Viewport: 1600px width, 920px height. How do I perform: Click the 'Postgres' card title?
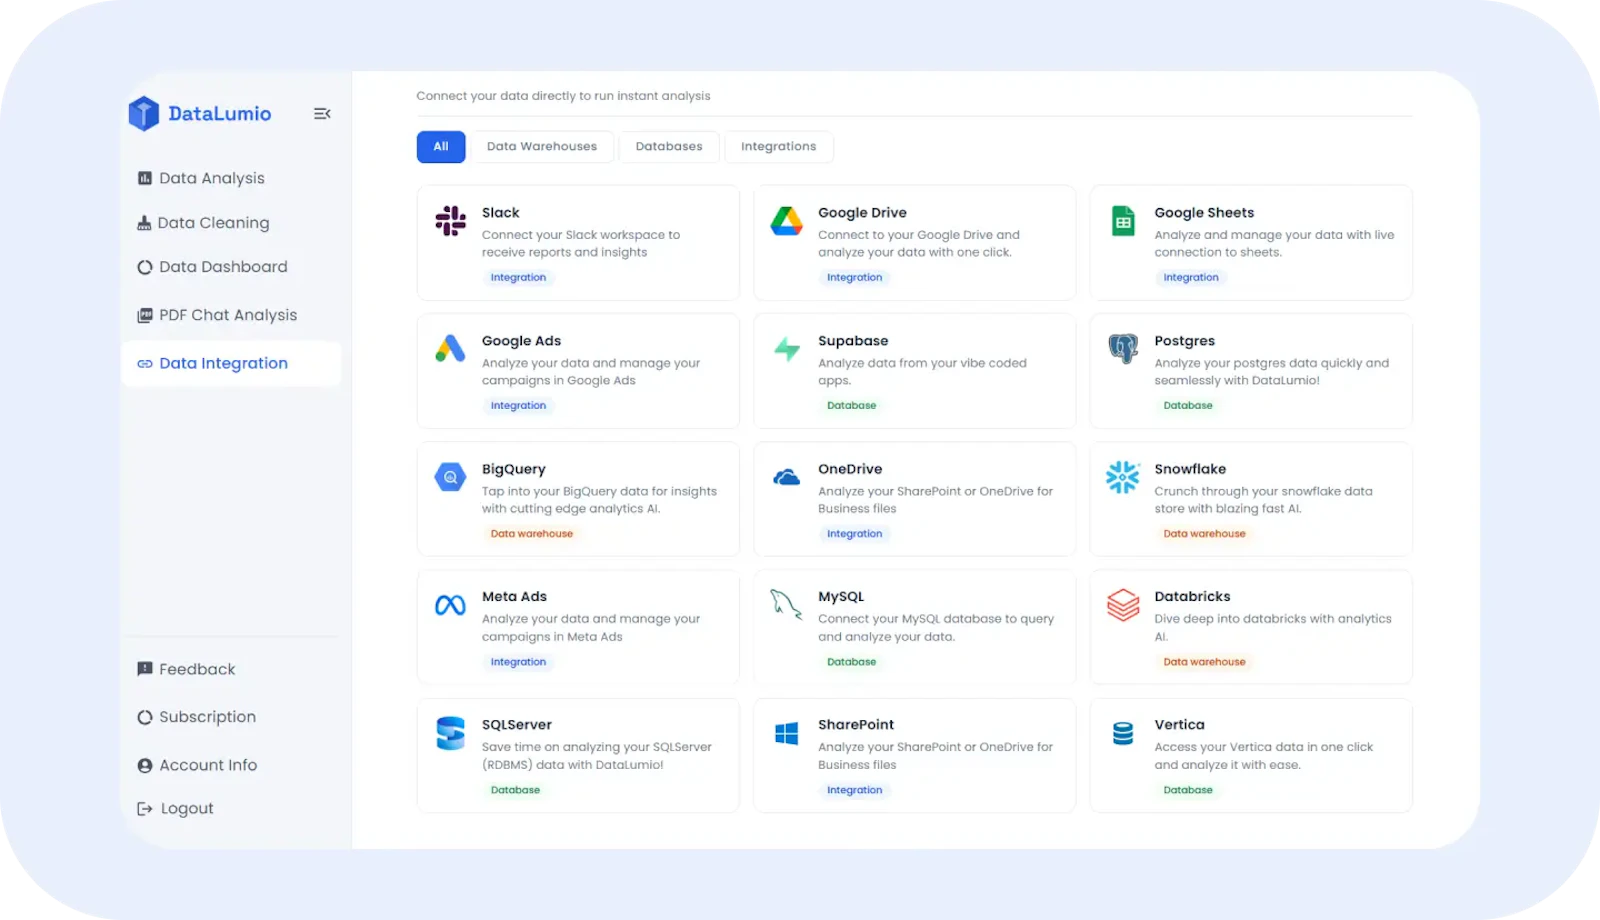[1185, 341]
